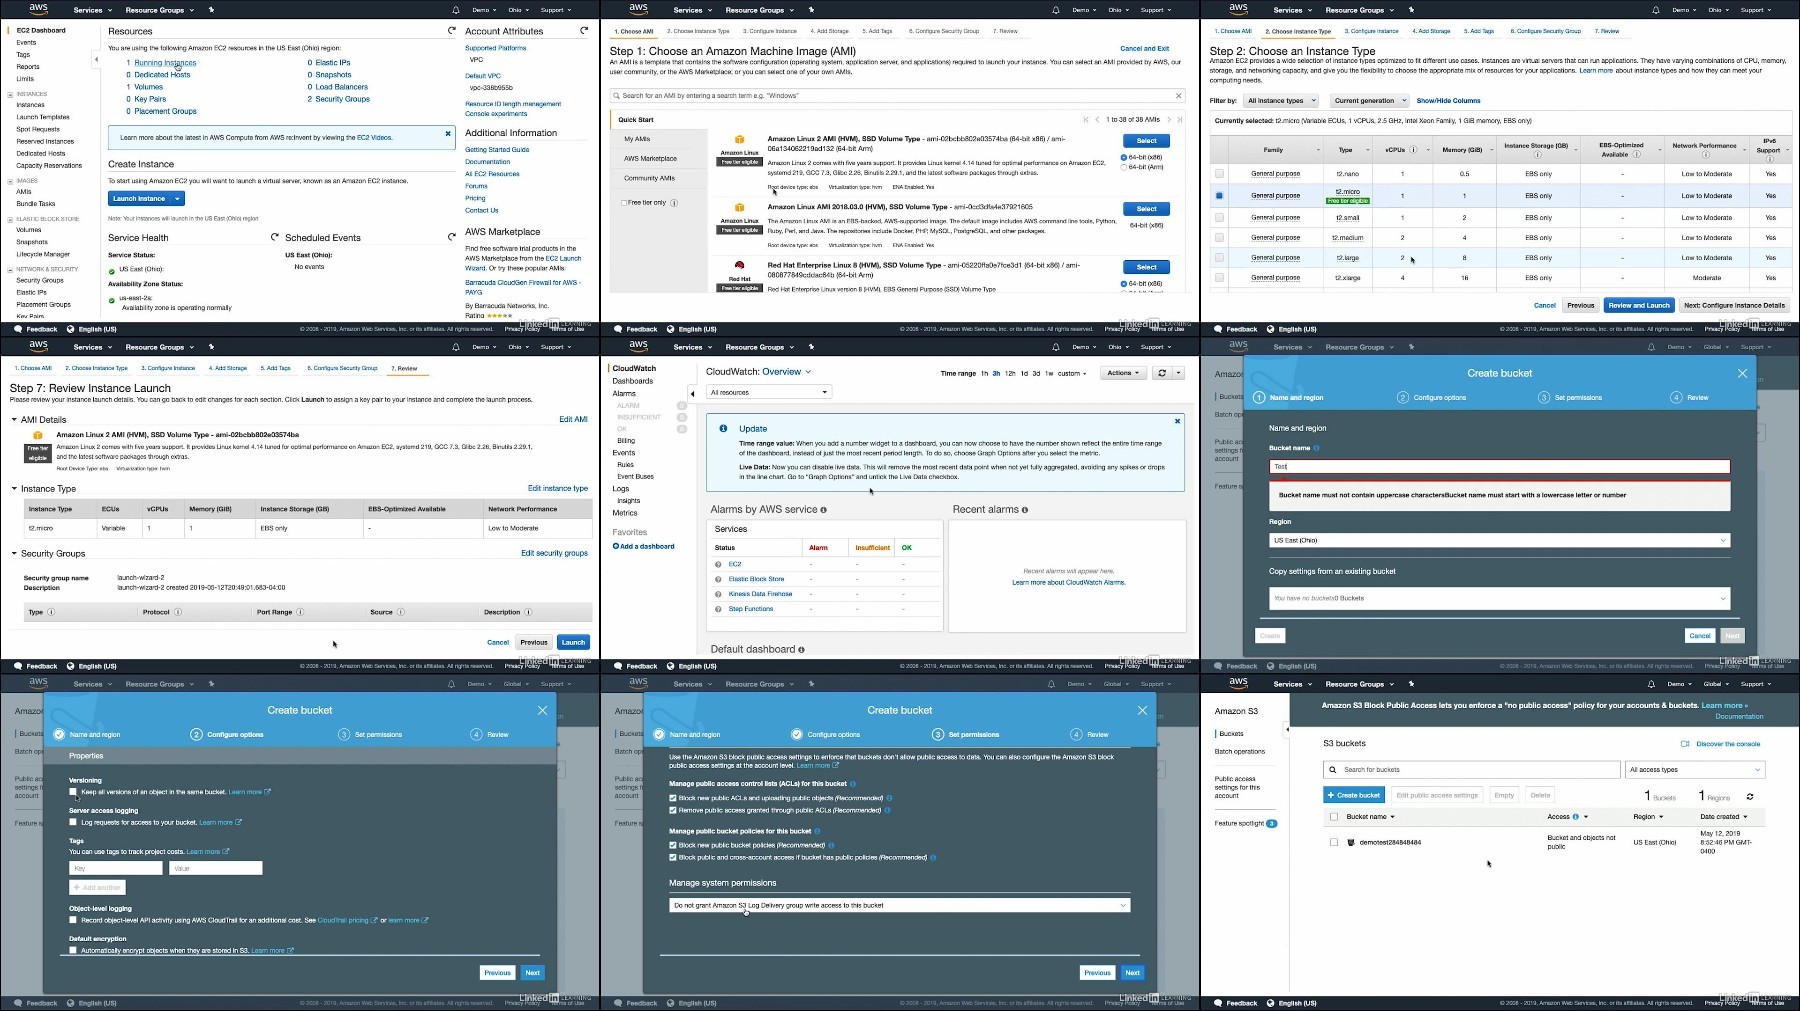Open CloudWatch Overview dropdown
This screenshot has height=1011, width=1800.
pyautogui.click(x=786, y=372)
